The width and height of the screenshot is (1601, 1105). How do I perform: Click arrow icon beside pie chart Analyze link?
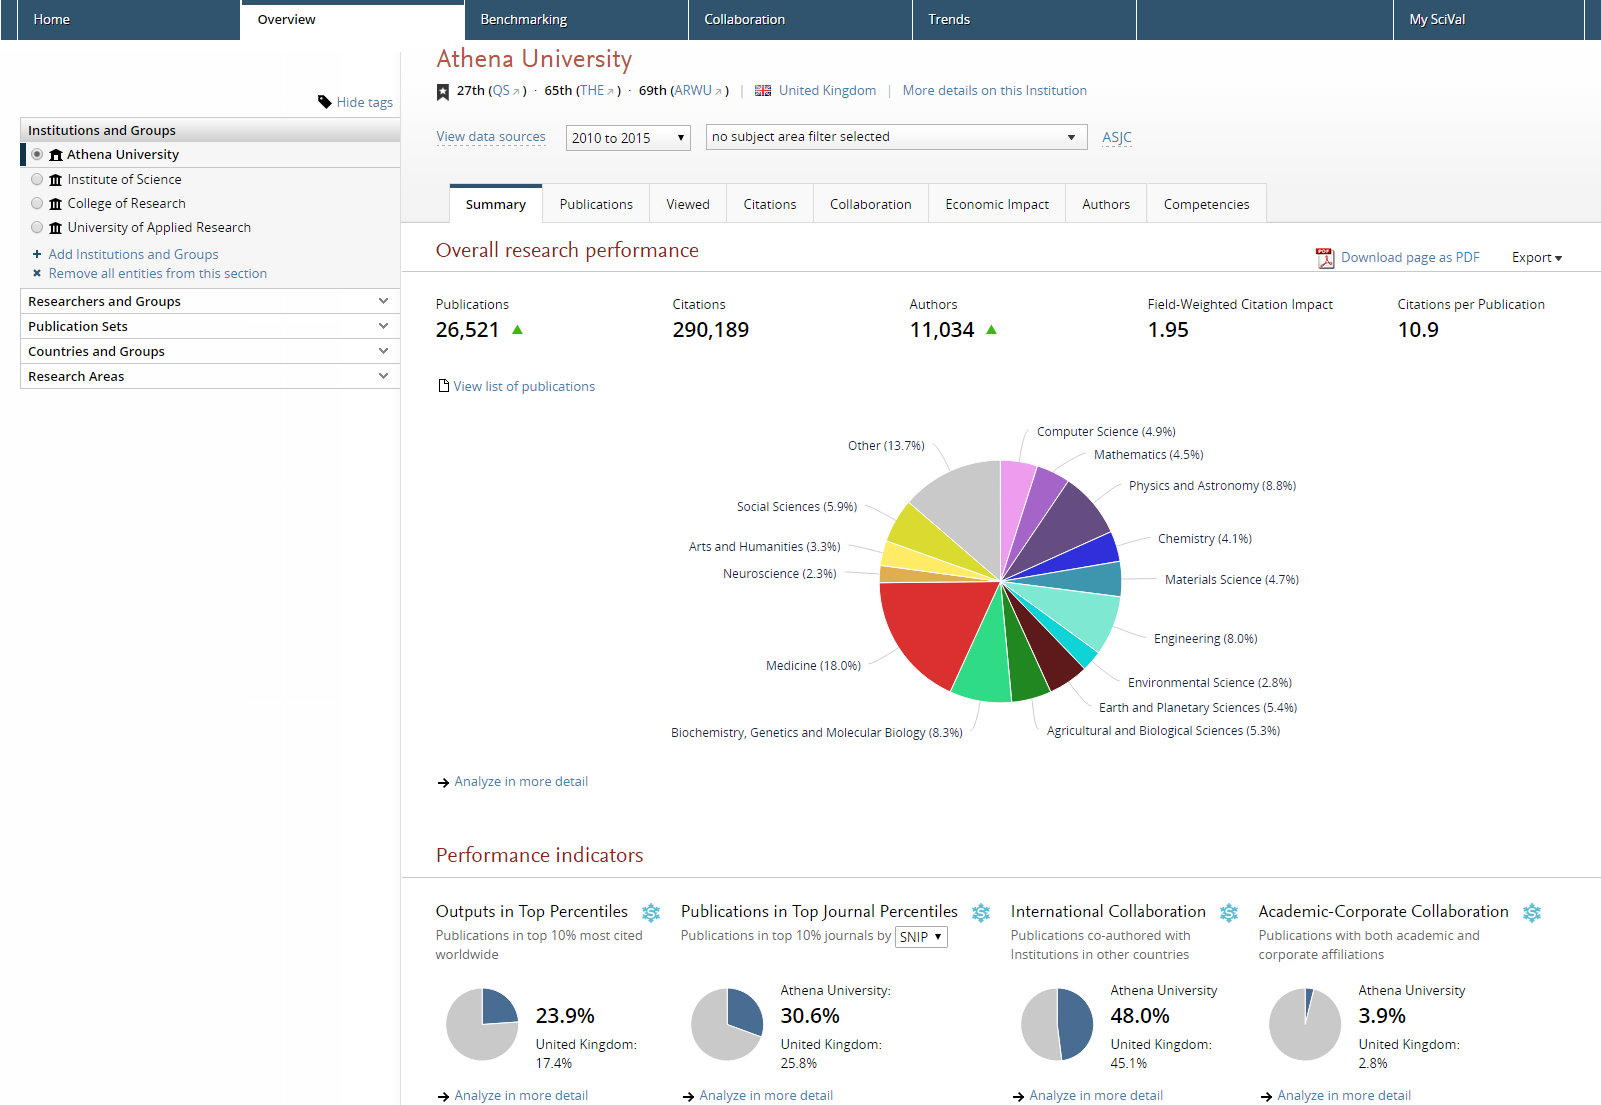click(x=443, y=783)
